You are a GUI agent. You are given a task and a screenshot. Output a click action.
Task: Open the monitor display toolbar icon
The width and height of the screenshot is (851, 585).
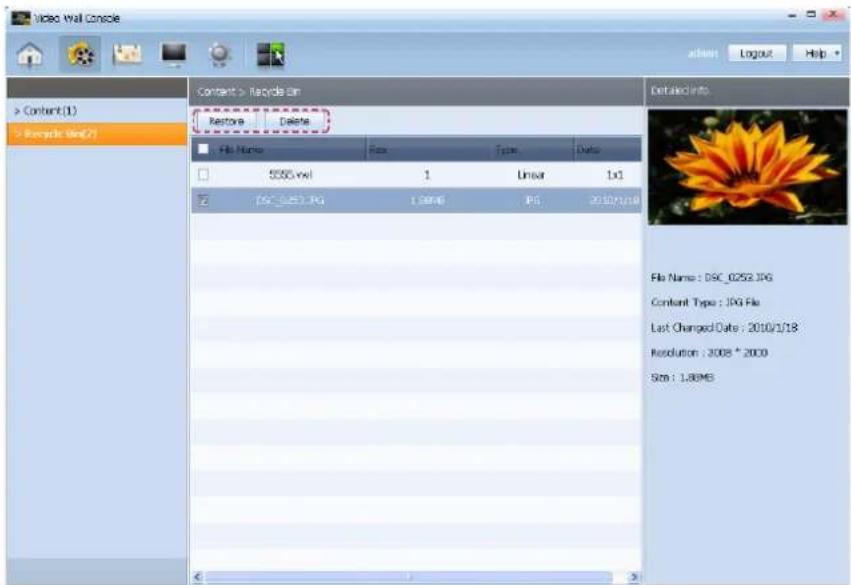tap(174, 54)
